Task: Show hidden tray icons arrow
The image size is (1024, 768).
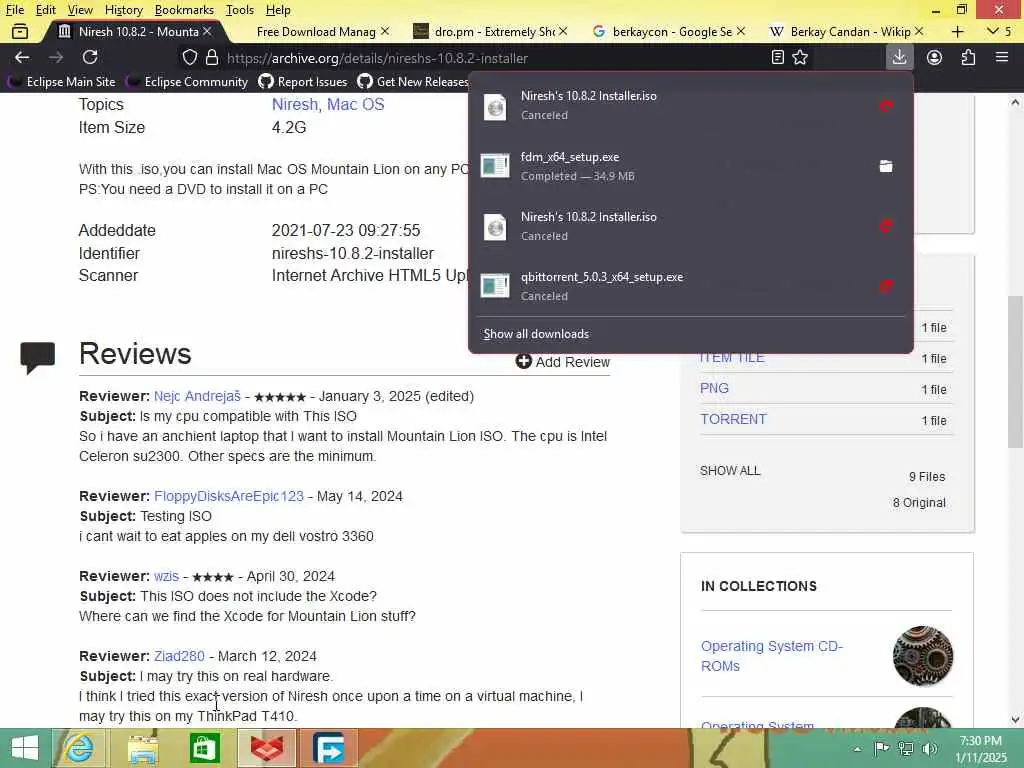Action: (x=857, y=749)
